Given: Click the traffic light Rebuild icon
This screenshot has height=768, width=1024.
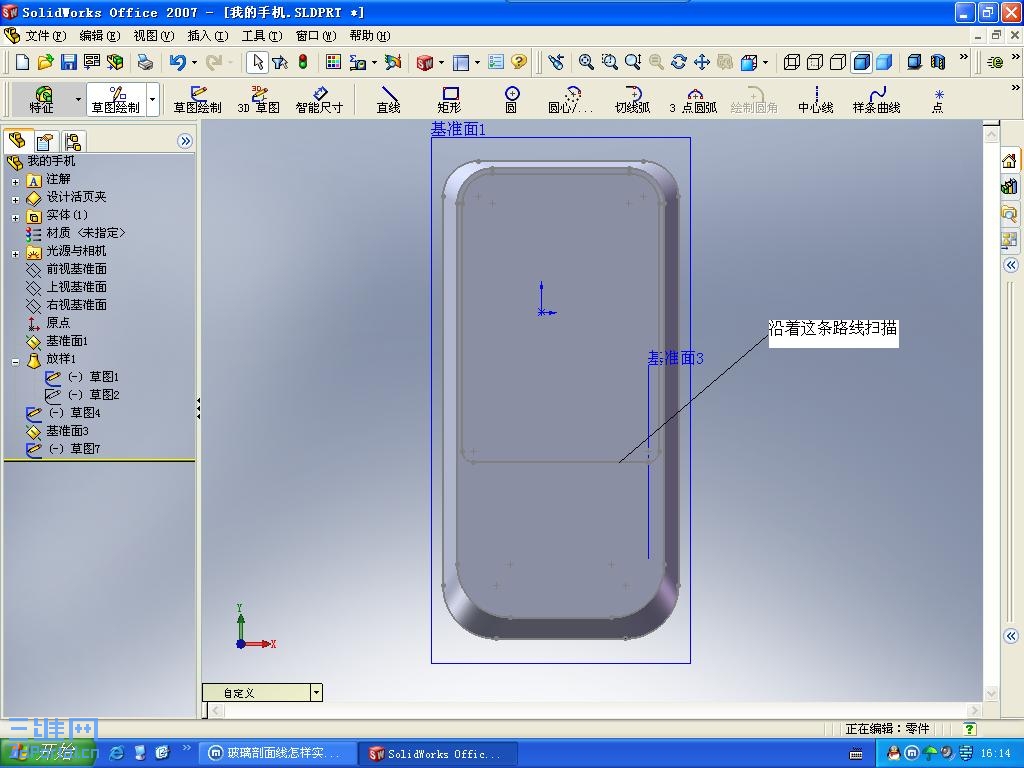Looking at the screenshot, I should point(303,62).
